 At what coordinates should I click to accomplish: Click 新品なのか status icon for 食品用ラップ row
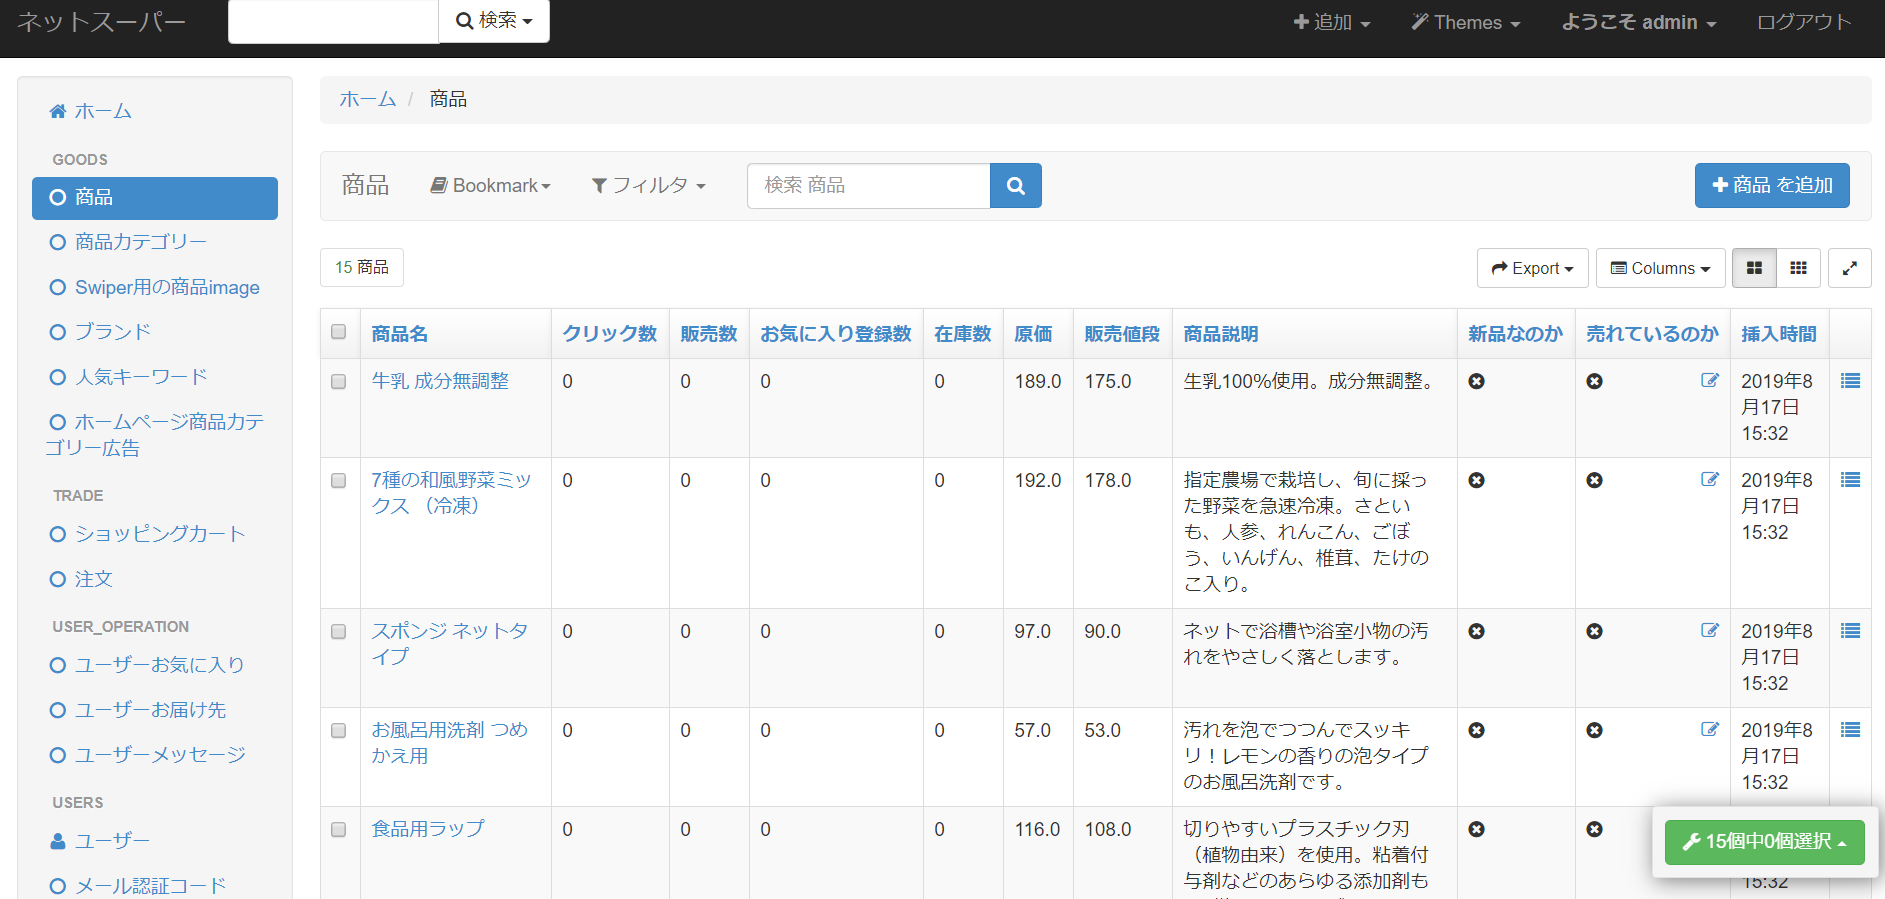1476,829
